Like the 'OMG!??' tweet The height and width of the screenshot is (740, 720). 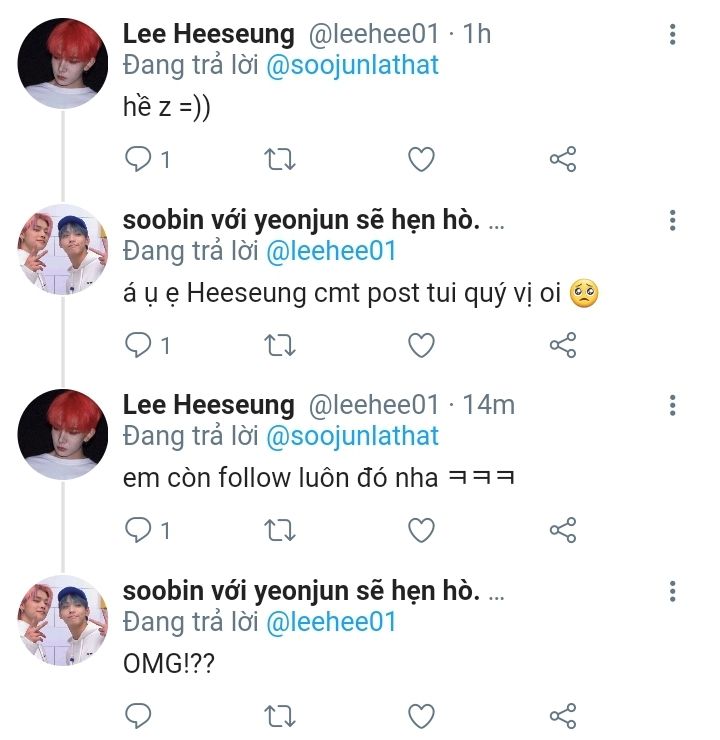coord(421,716)
